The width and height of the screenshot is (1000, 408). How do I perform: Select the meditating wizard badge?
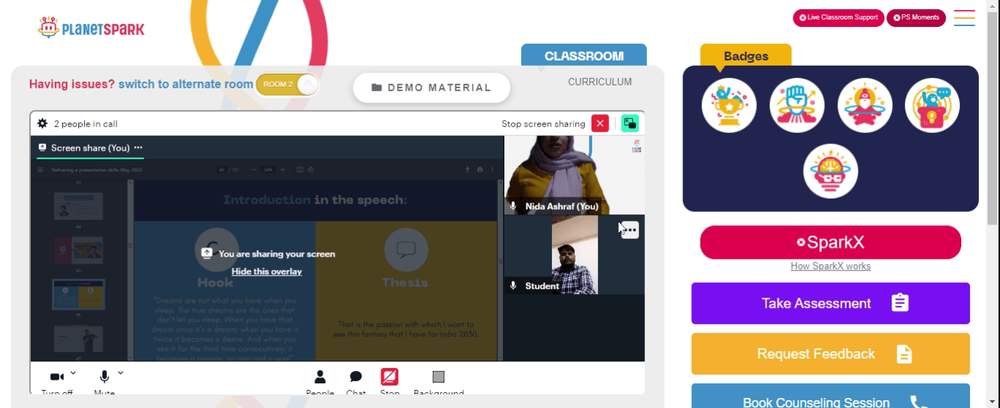[865, 105]
